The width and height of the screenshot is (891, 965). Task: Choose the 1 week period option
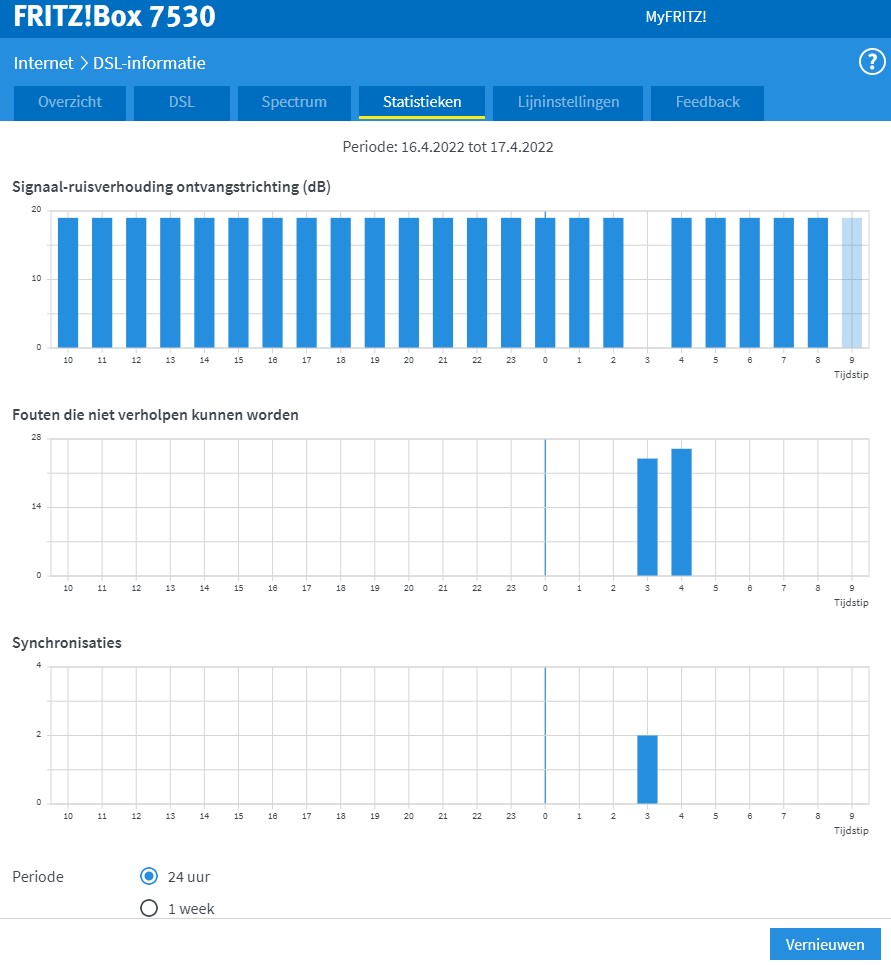point(149,909)
